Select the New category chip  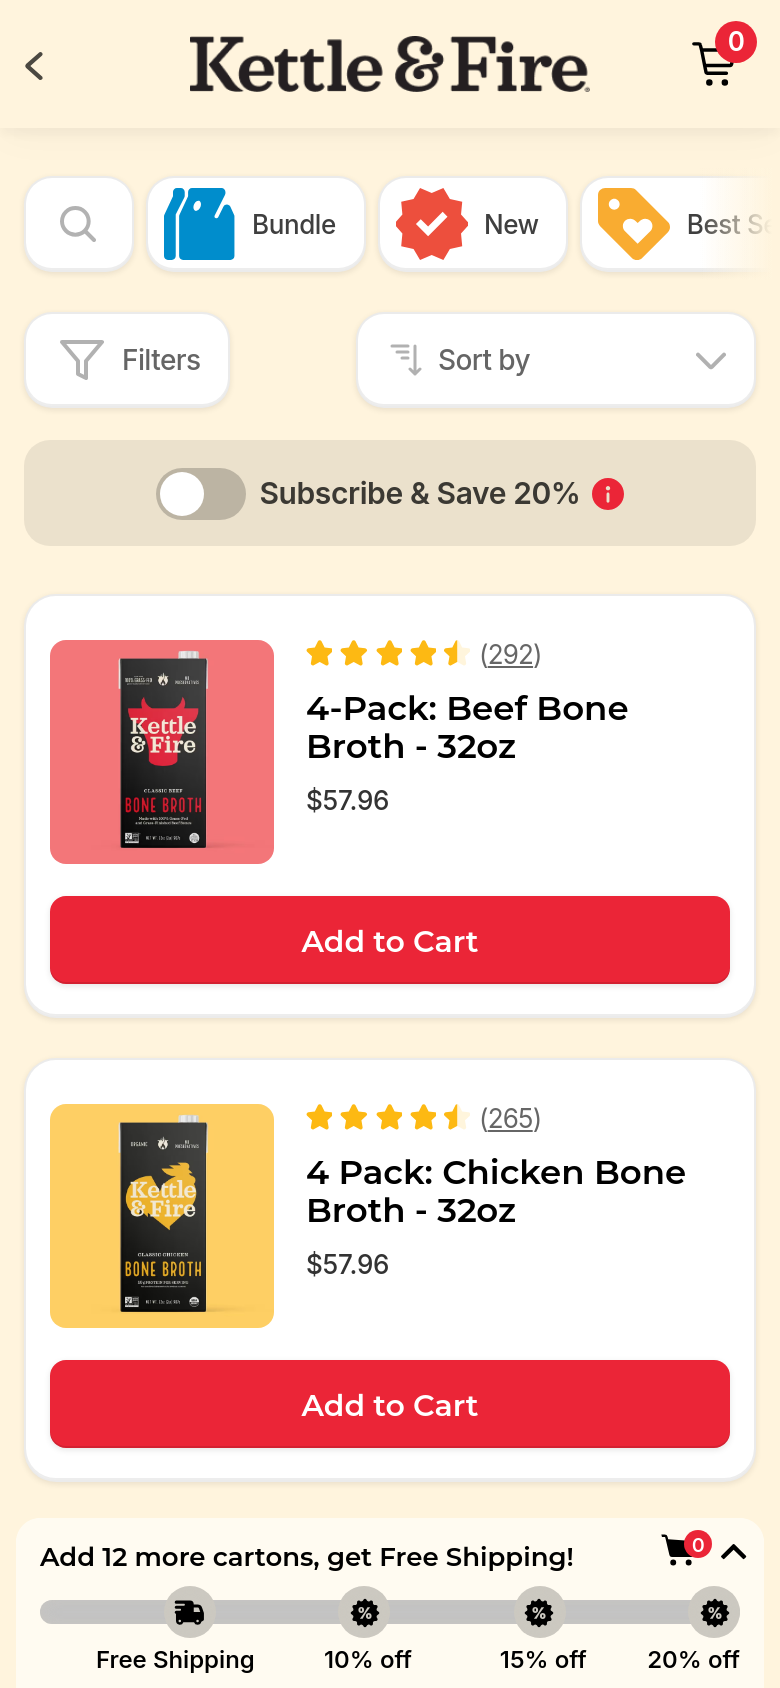[x=473, y=224]
